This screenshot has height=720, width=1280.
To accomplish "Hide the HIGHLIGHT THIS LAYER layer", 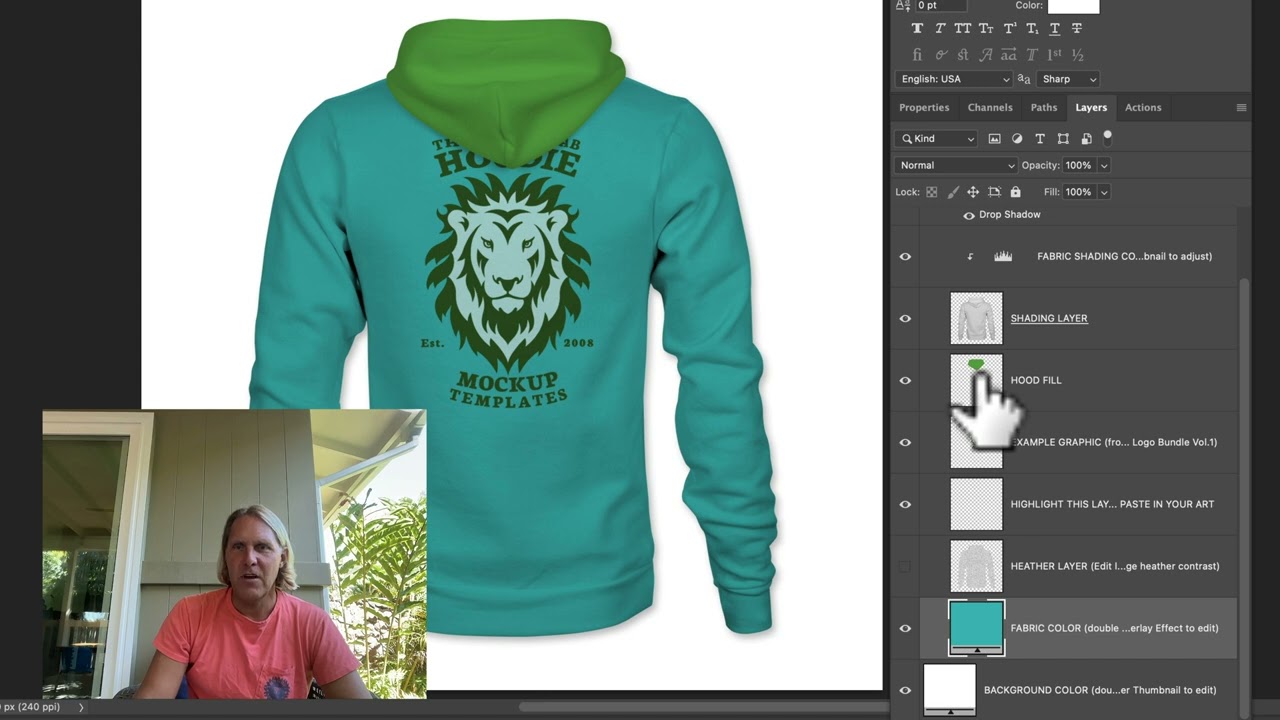I will pyautogui.click(x=905, y=505).
